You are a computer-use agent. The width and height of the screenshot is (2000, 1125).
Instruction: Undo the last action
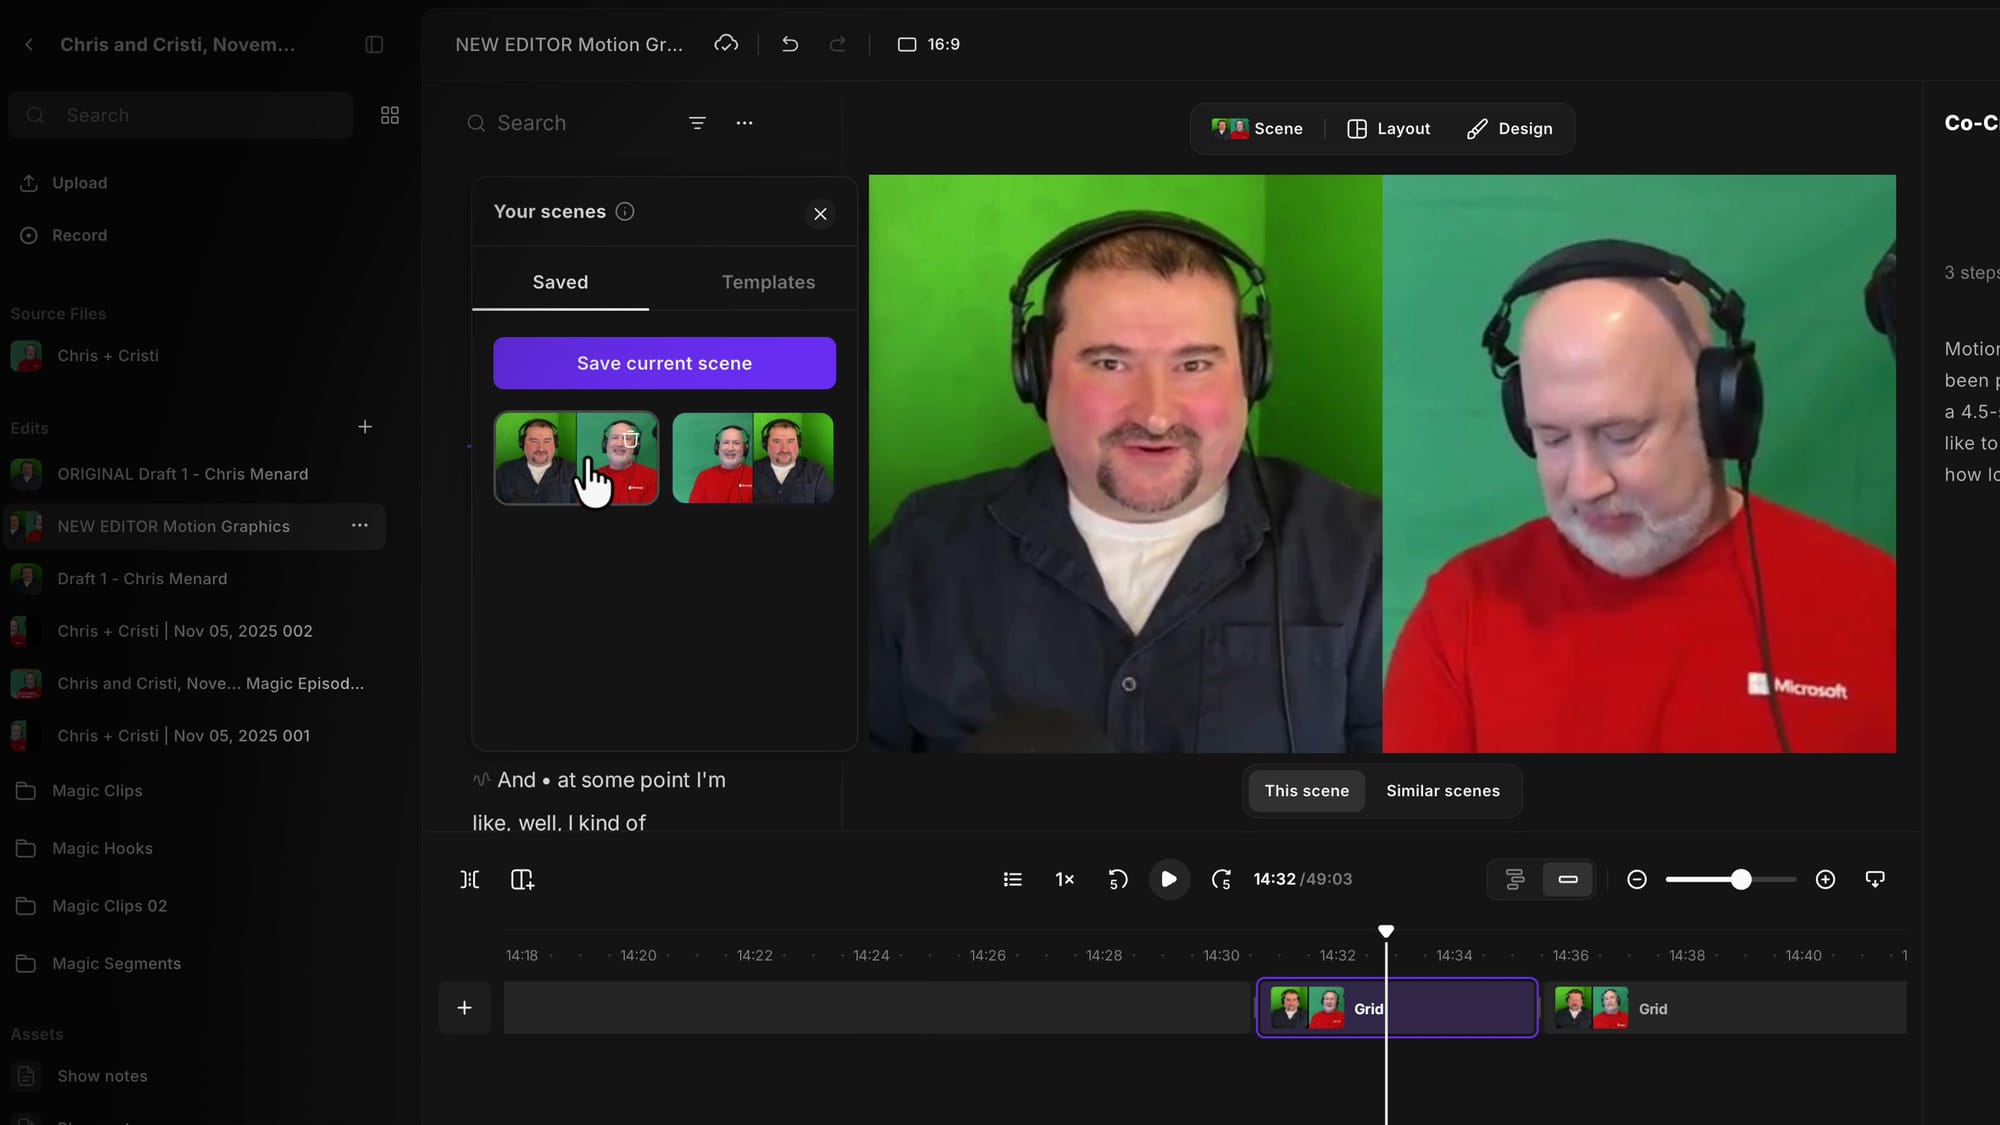[x=790, y=44]
